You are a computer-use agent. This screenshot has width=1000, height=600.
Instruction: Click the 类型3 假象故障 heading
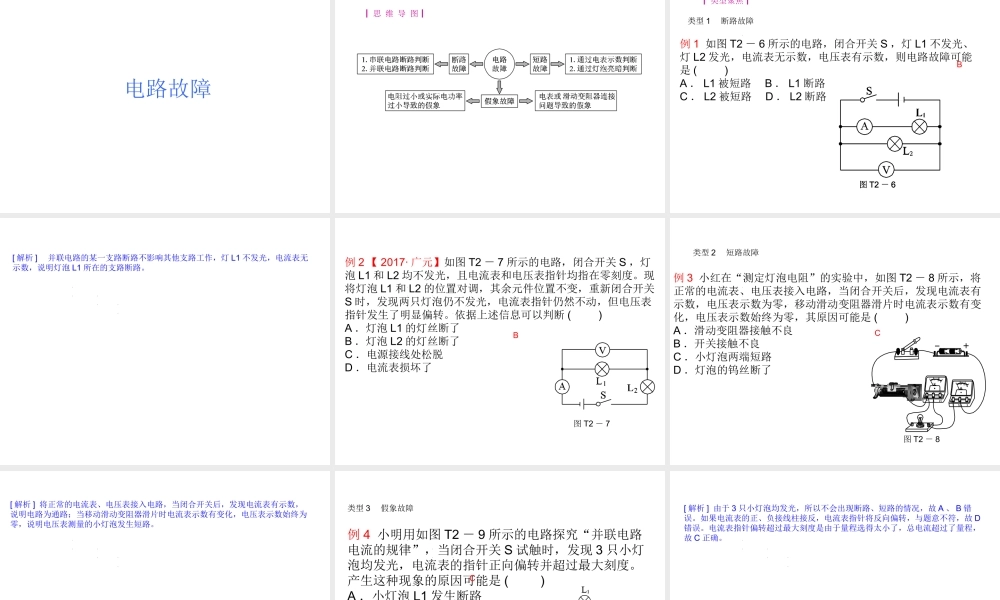(381, 508)
